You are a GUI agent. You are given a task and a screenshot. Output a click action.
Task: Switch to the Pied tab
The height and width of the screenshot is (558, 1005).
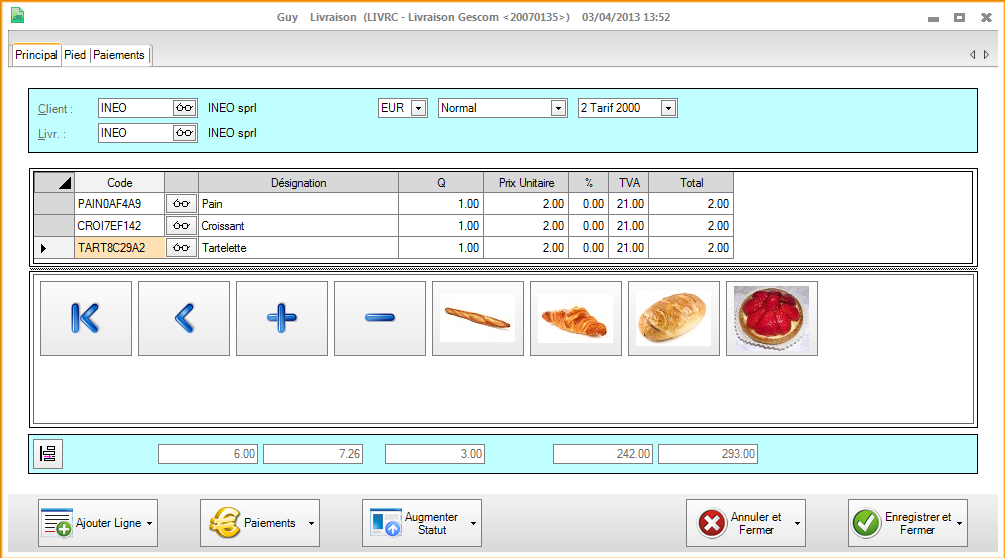click(x=75, y=55)
